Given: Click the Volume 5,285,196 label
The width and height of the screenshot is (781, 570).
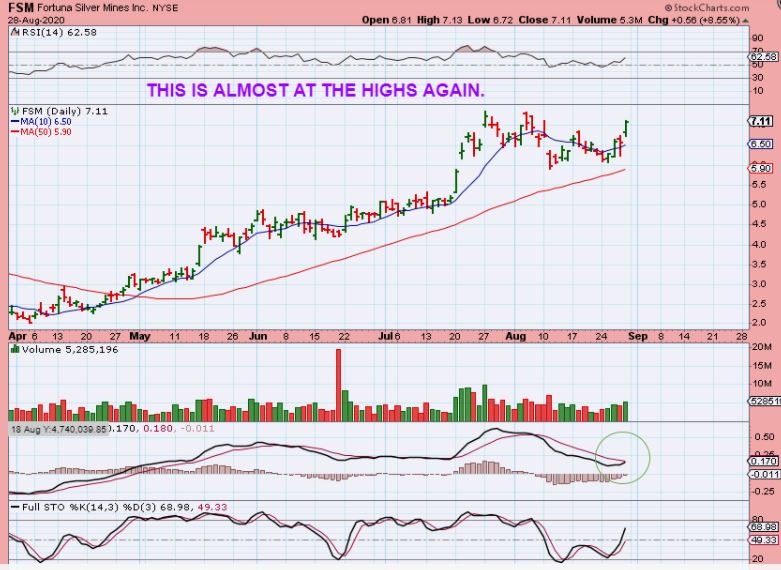Looking at the screenshot, I should click(x=70, y=350).
